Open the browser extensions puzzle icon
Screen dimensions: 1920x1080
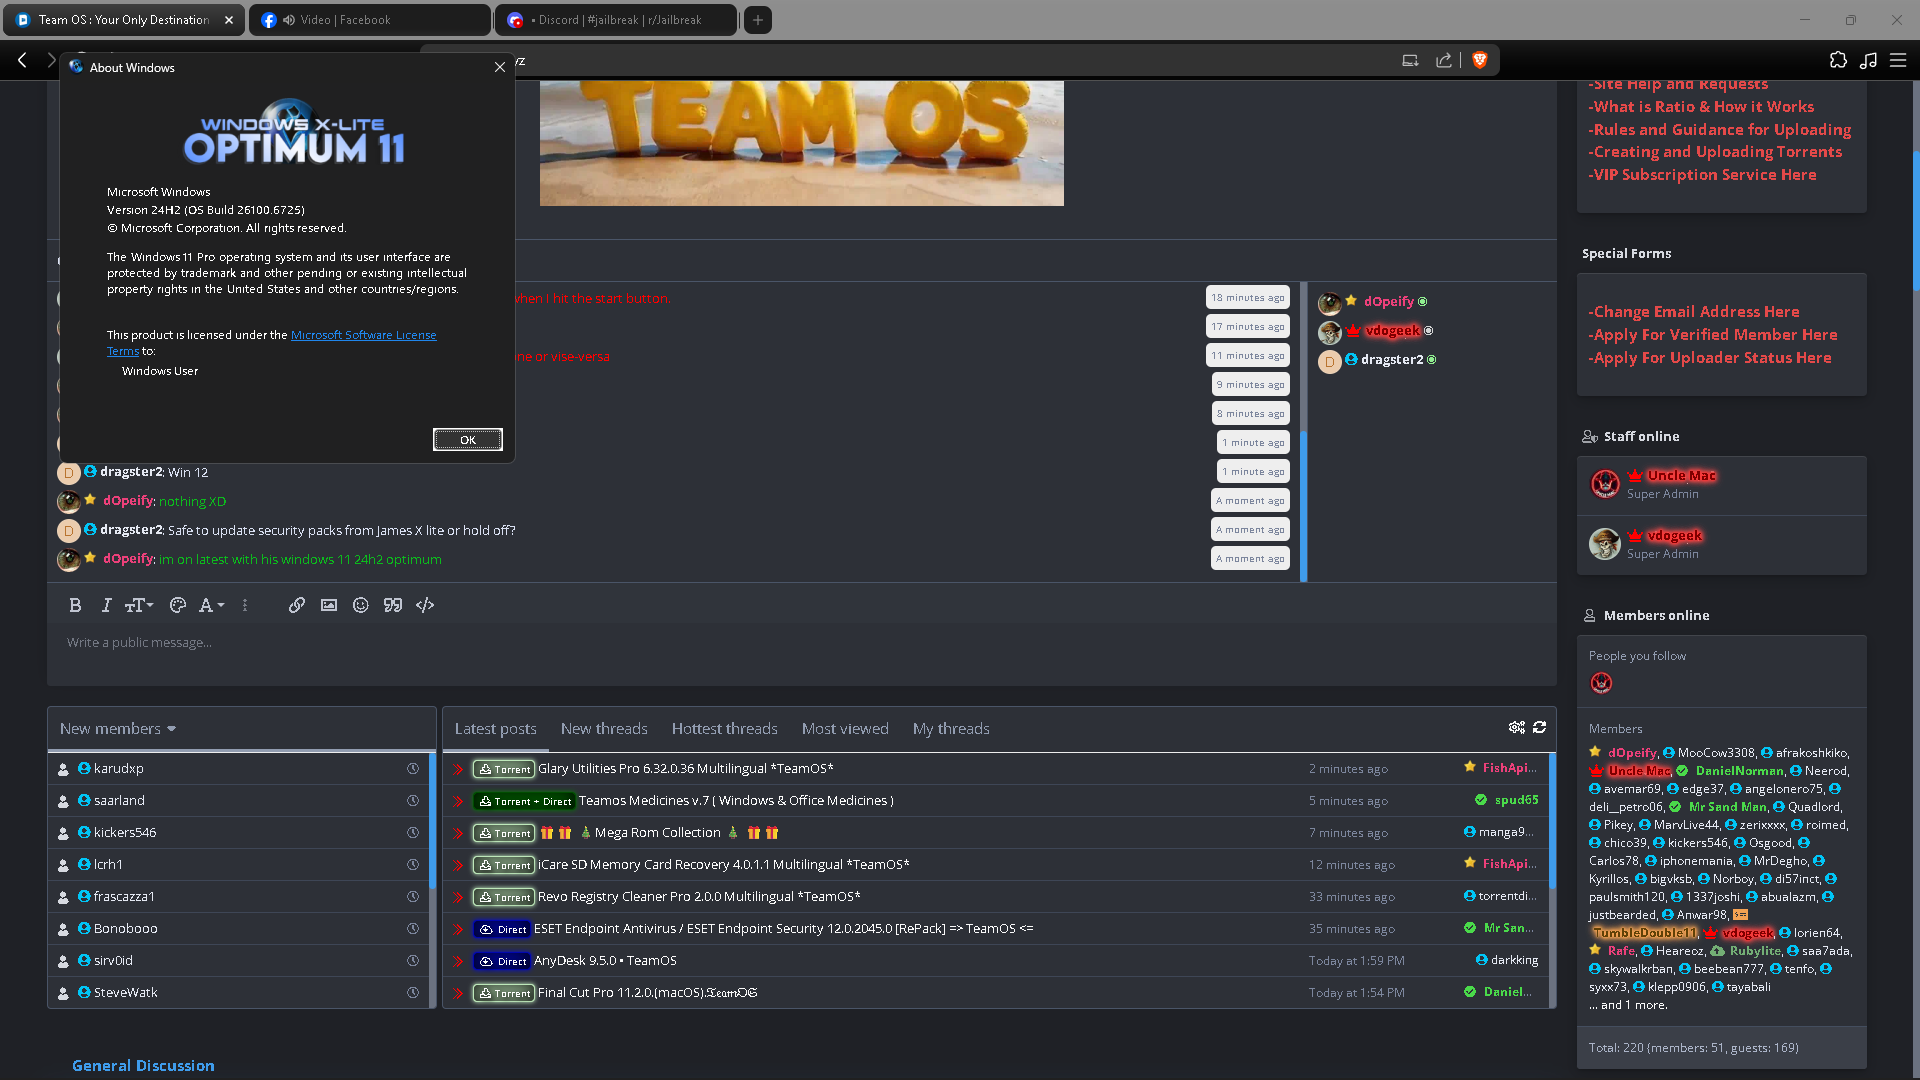[x=1838, y=60]
